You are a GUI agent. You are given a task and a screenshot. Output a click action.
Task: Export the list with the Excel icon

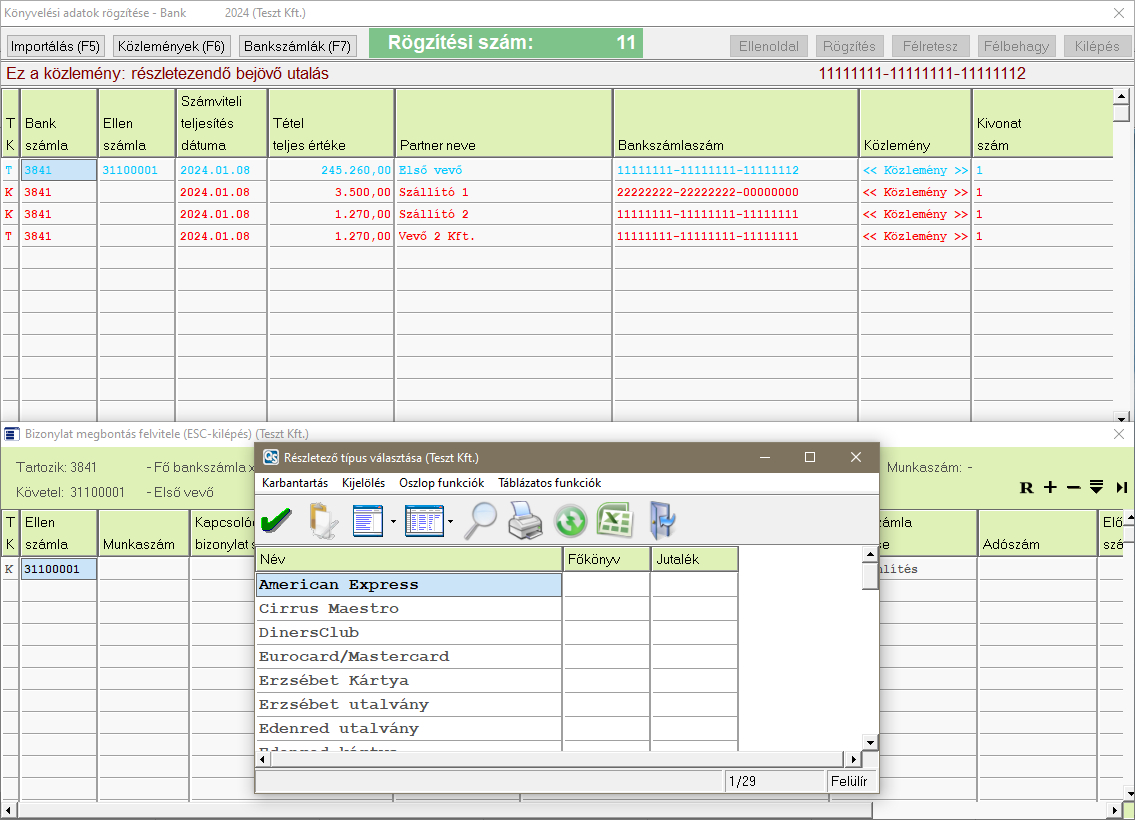point(612,520)
